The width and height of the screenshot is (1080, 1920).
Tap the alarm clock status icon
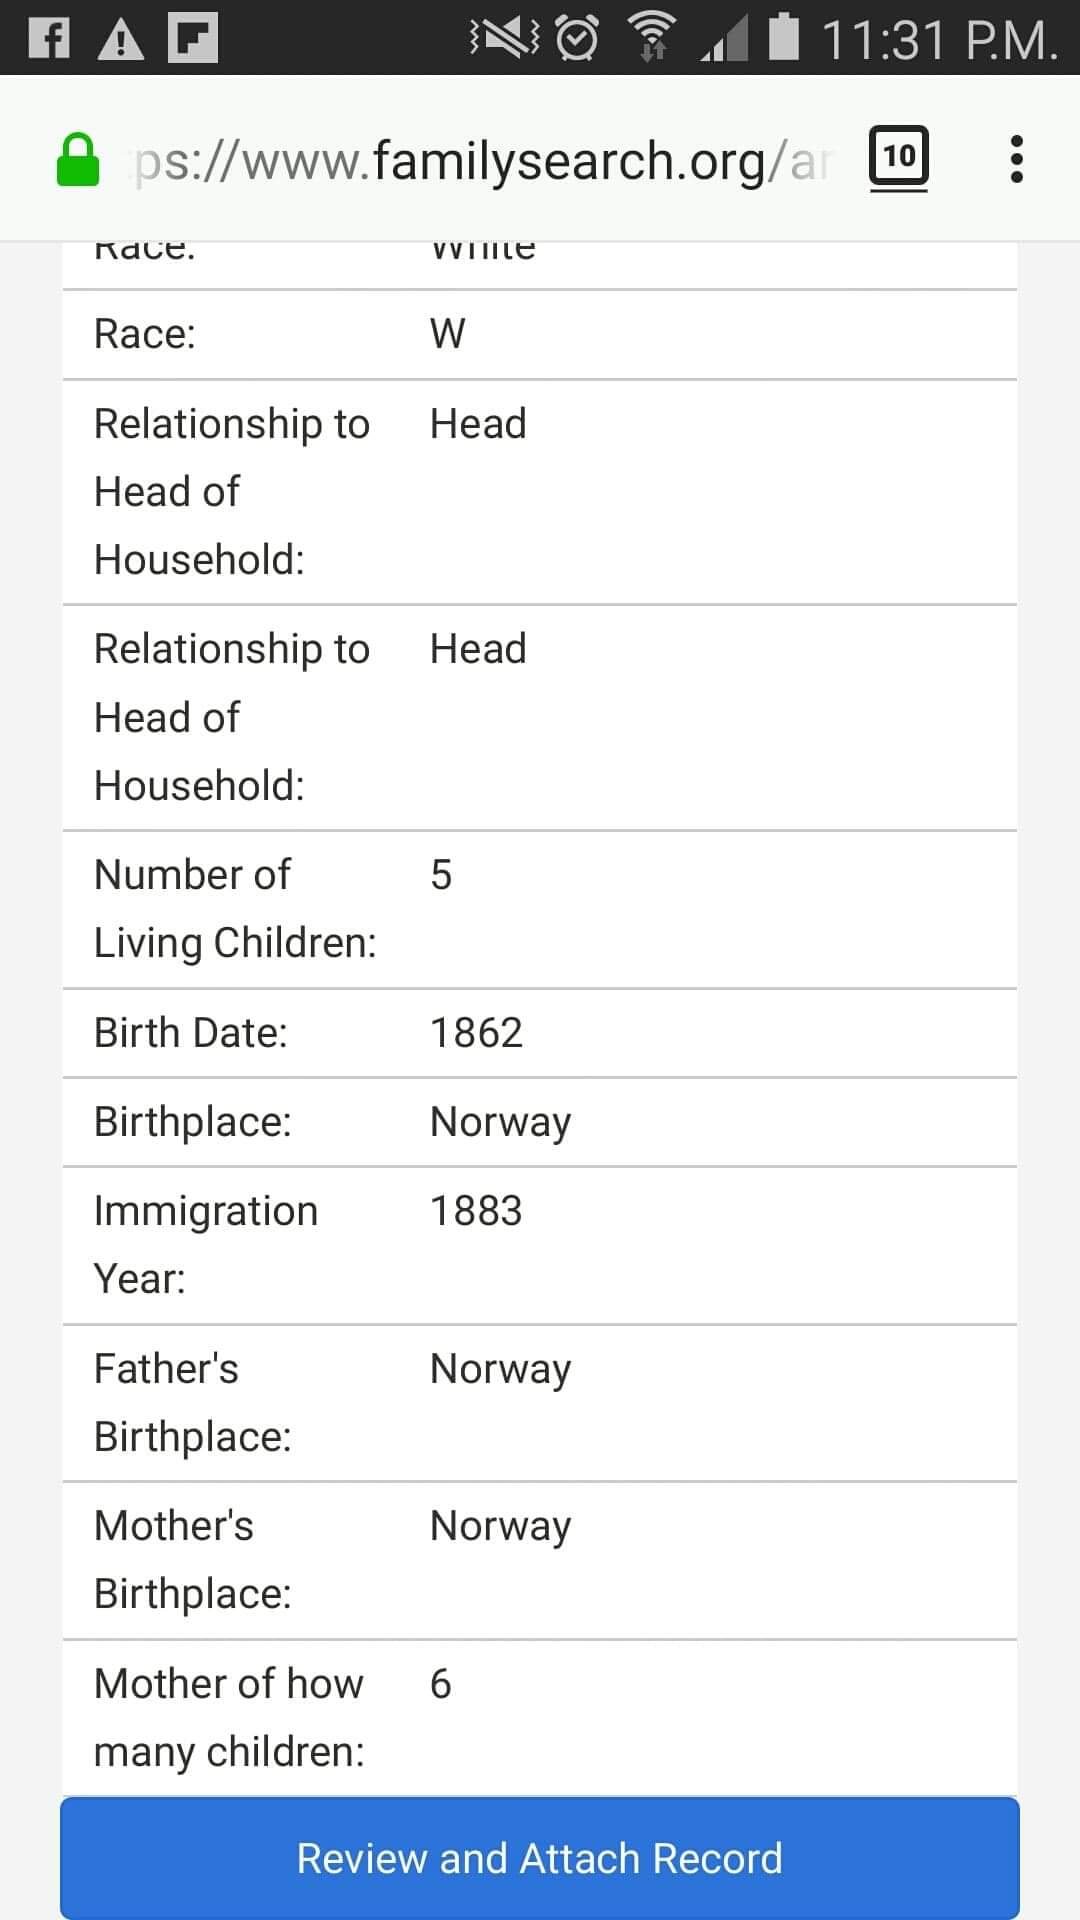pyautogui.click(x=577, y=39)
